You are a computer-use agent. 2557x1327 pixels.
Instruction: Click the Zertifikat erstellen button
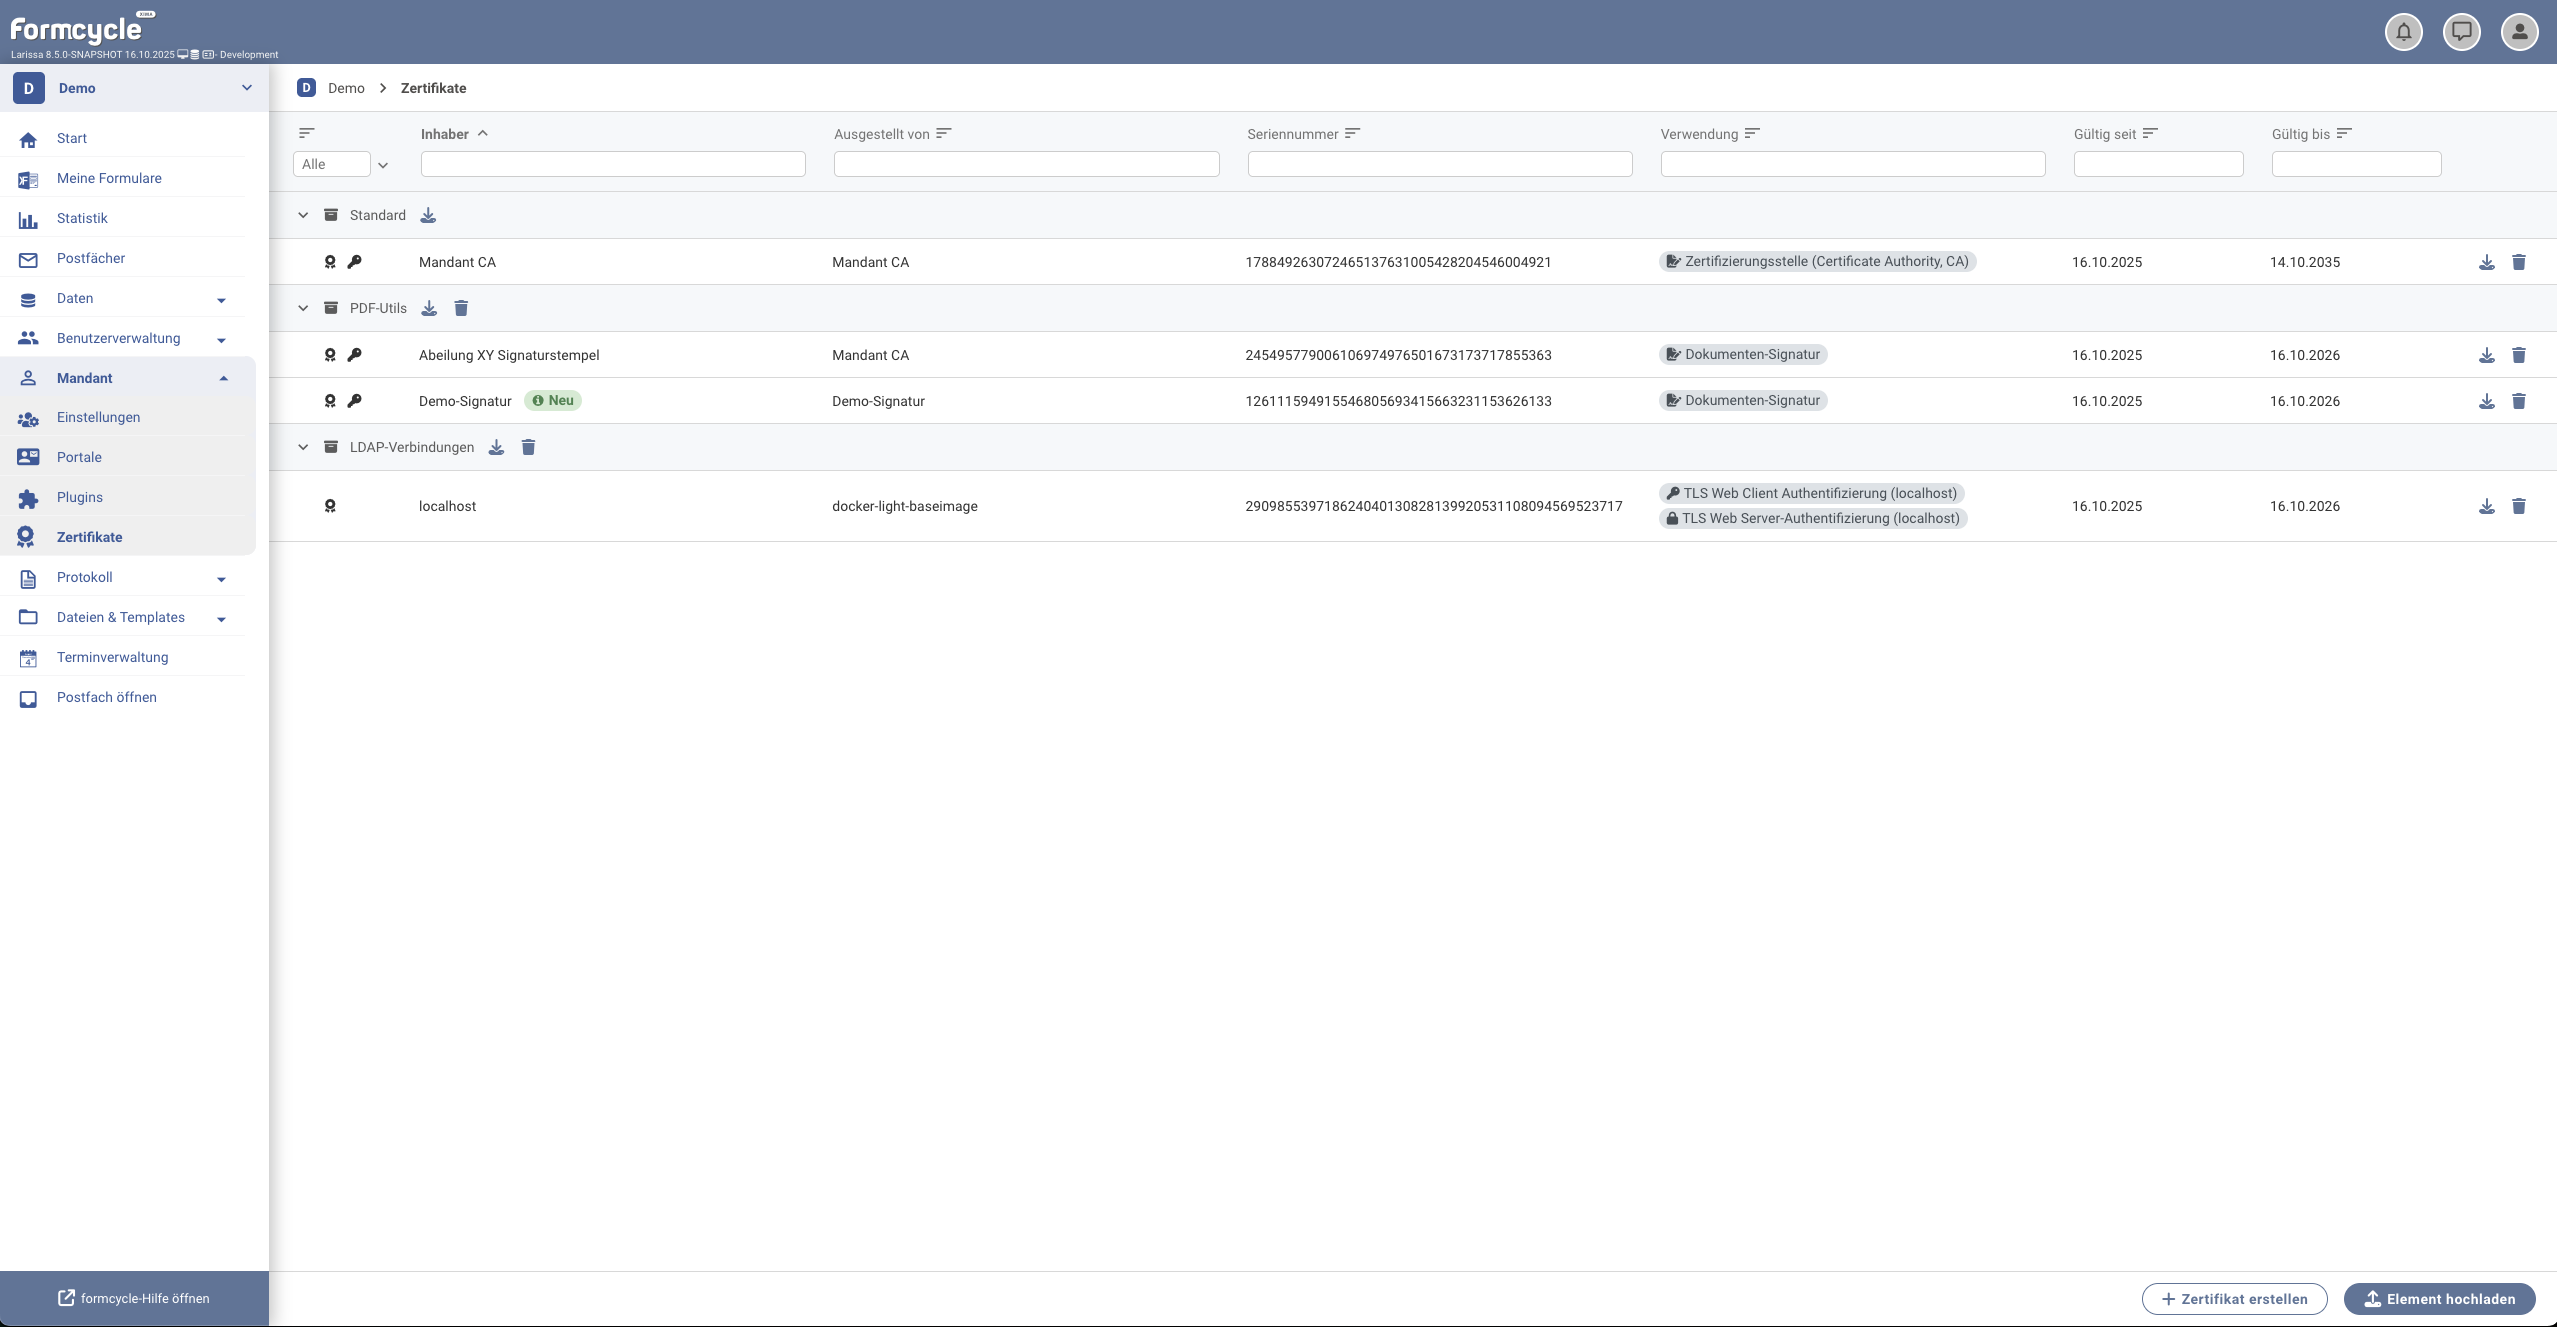tap(2234, 1298)
